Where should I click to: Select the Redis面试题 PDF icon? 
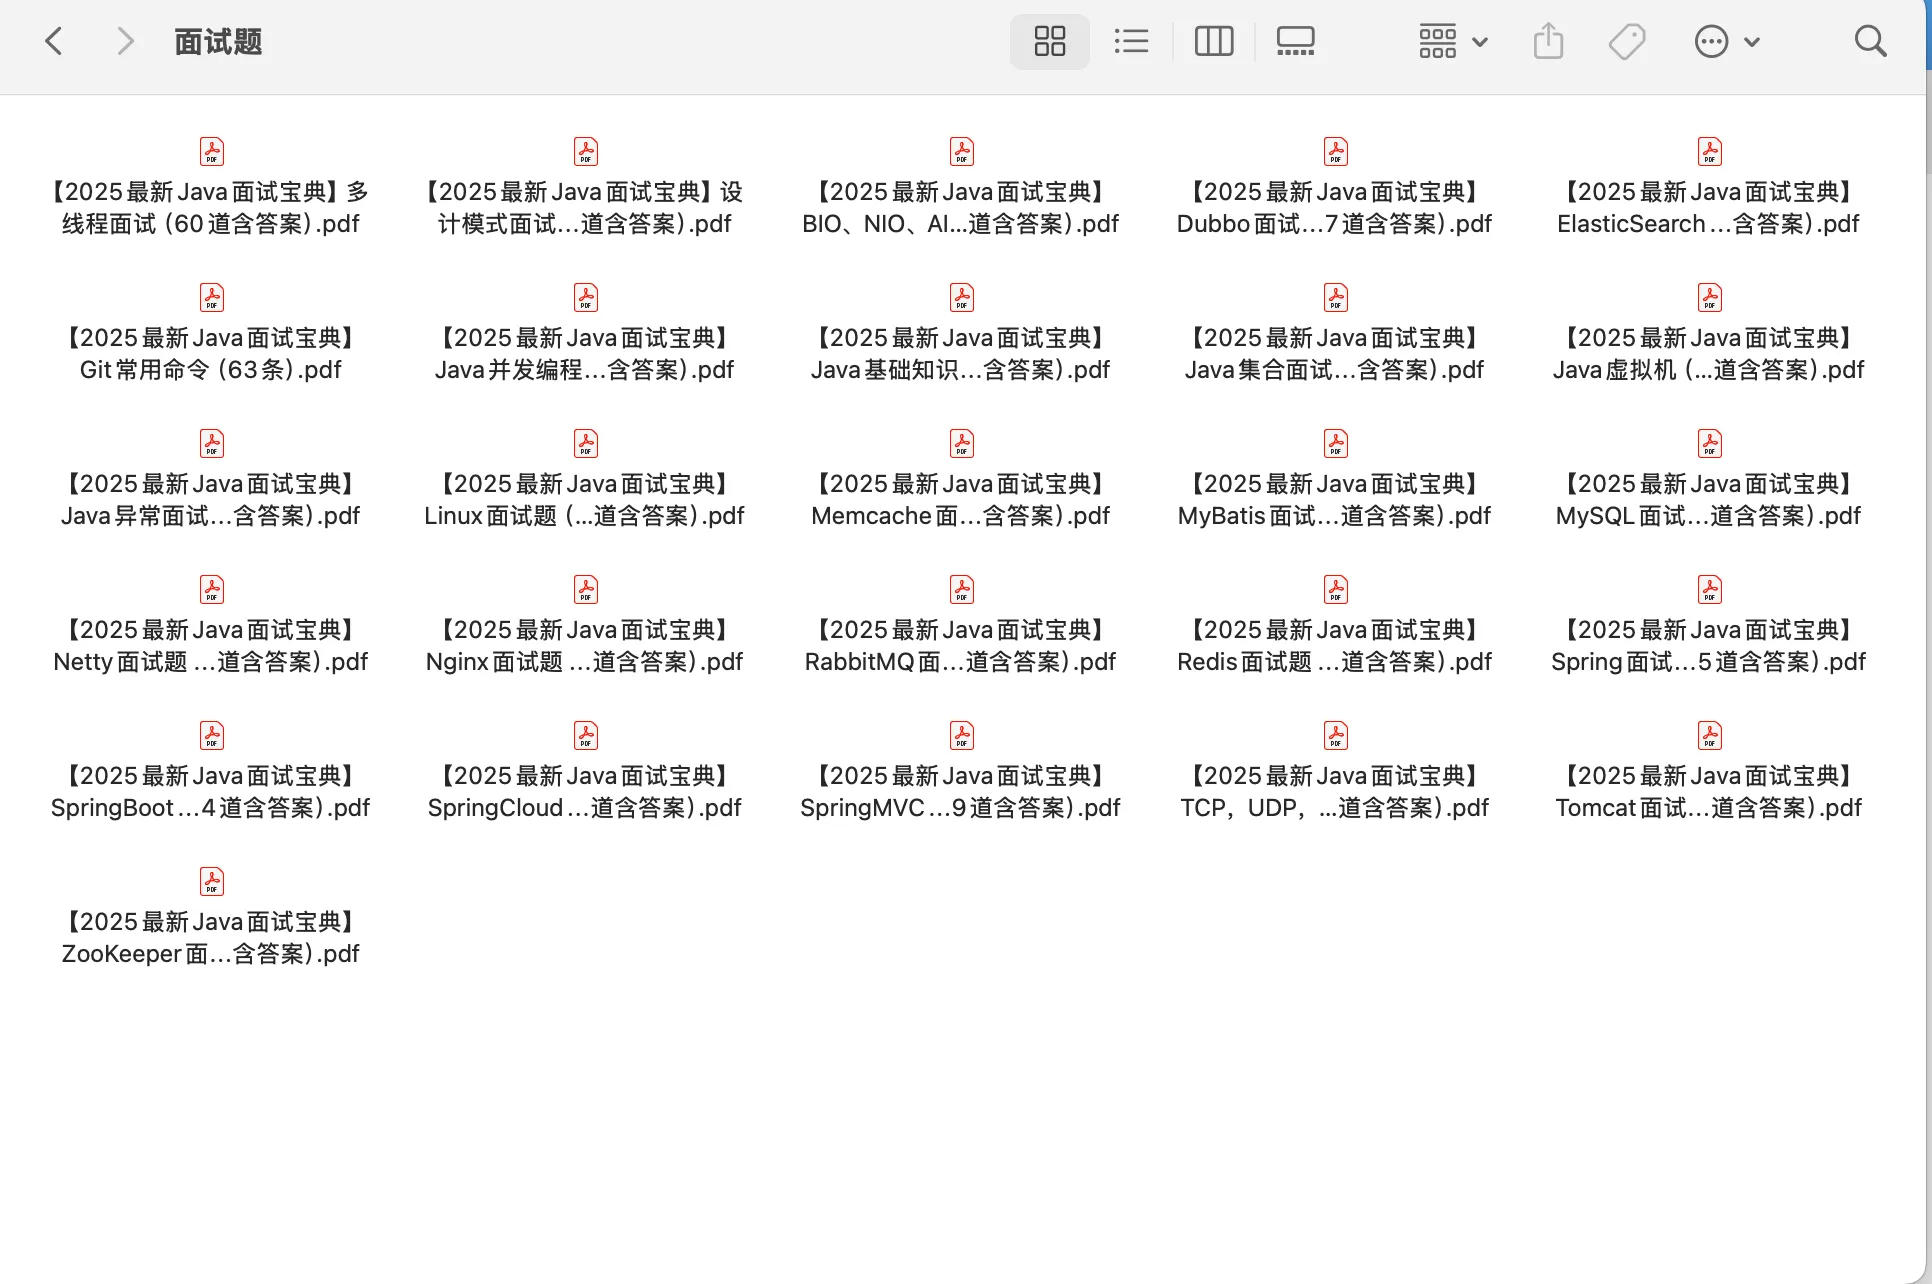tap(1335, 589)
